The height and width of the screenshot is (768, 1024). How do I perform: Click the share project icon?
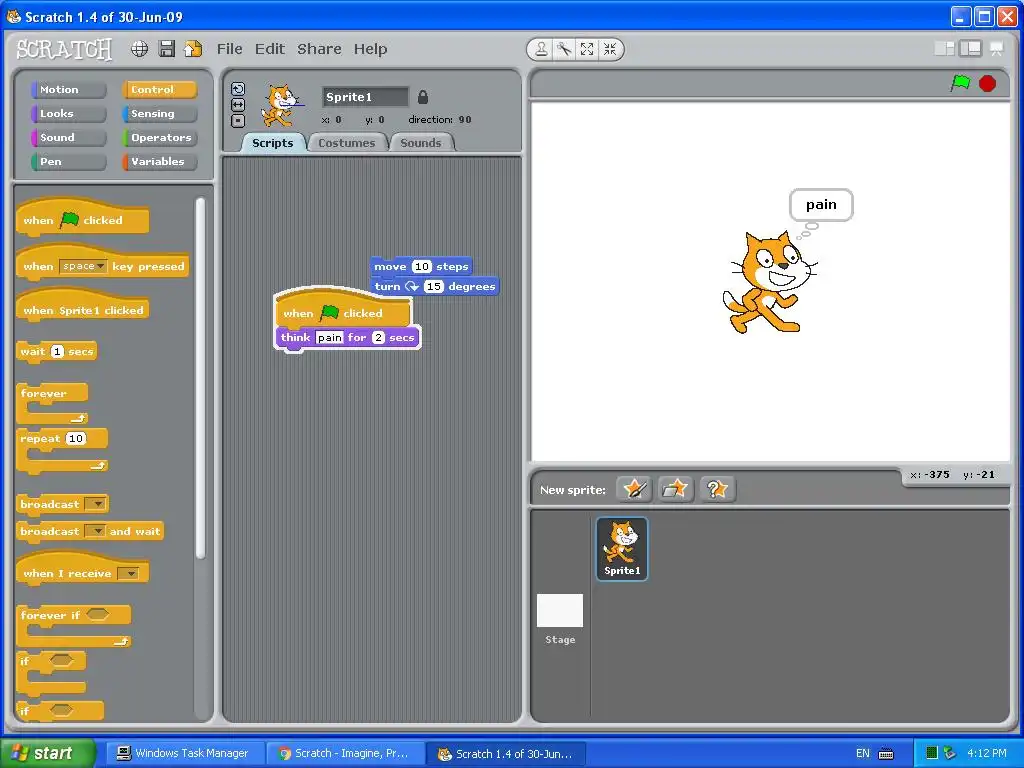point(193,49)
